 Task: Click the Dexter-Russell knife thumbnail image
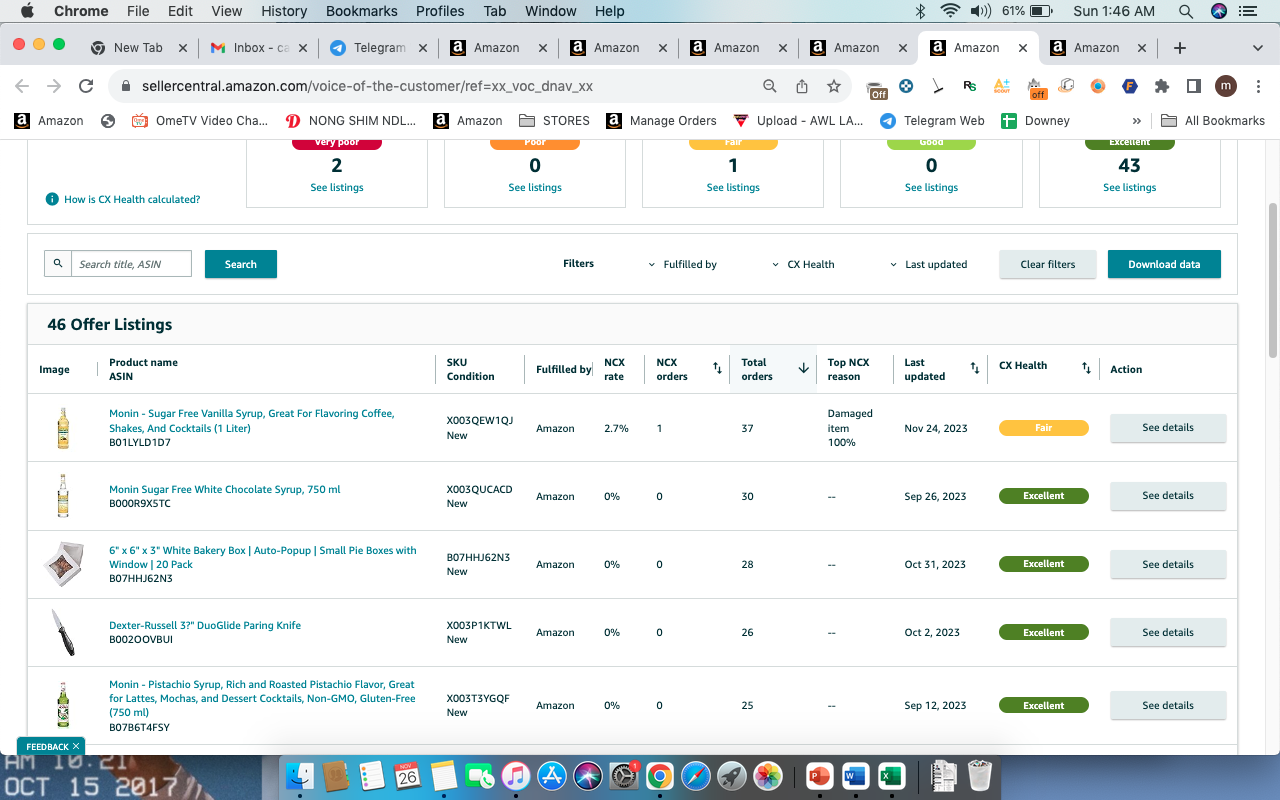(x=63, y=633)
